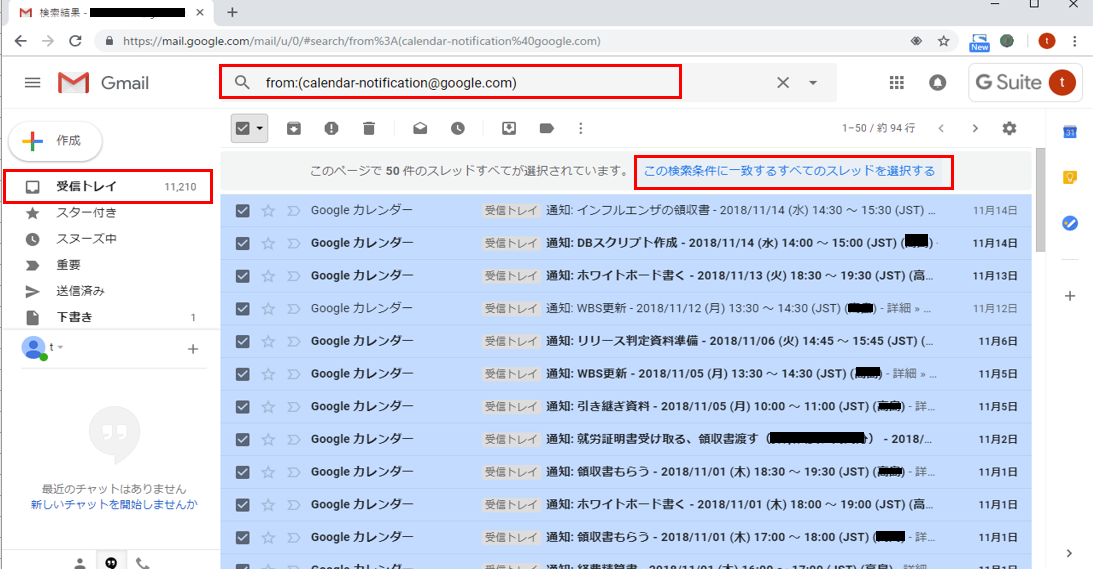The image size is (1093, 569).
Task: Click the 1–50 / 約 94 行 counter
Action: coord(878,128)
